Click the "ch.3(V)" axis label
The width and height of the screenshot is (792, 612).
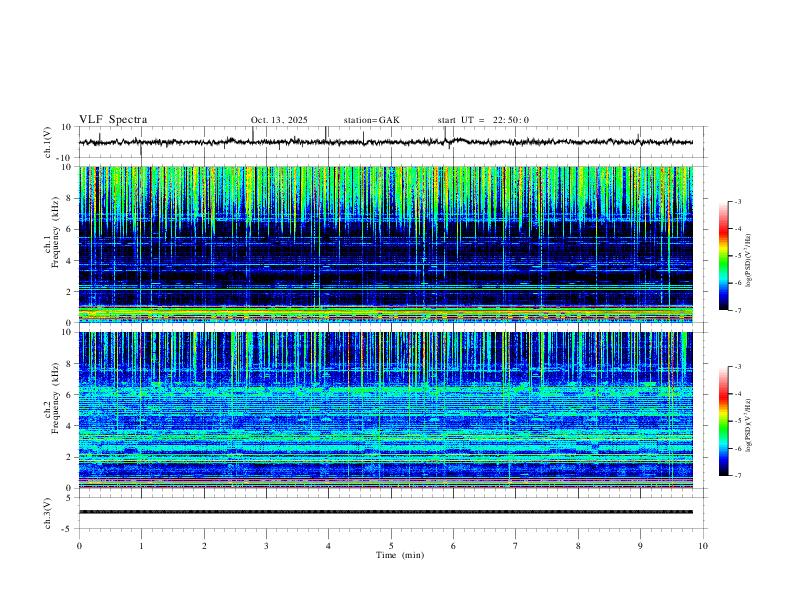pyautogui.click(x=48, y=513)
